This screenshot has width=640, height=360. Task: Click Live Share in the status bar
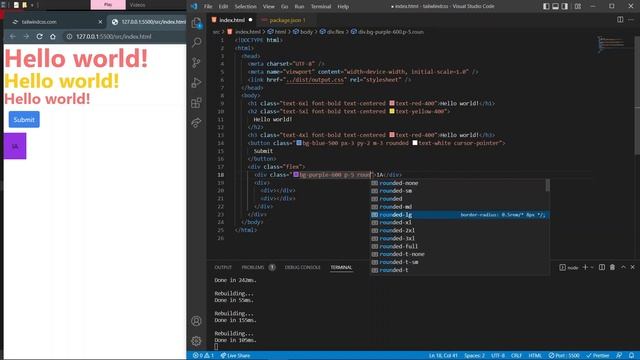coord(236,356)
